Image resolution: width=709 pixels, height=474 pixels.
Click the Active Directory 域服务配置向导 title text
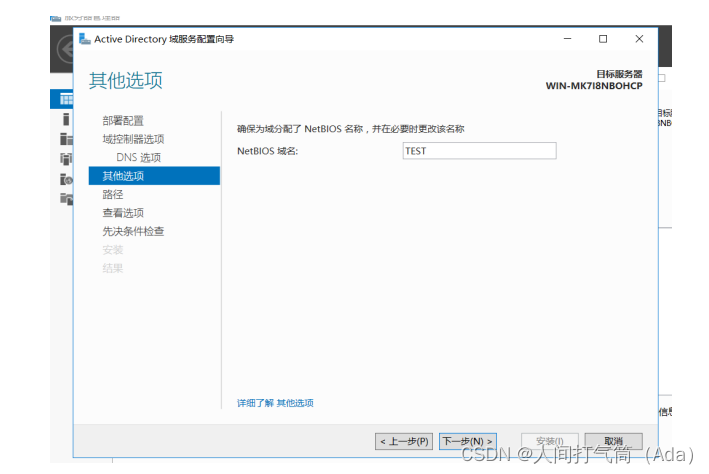coord(164,39)
